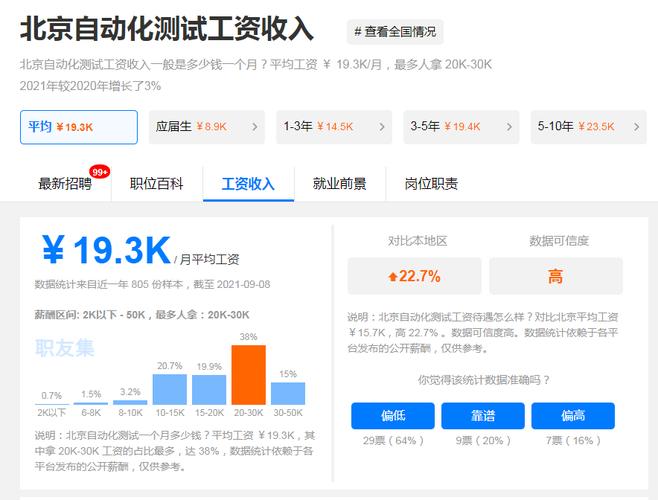Switch to the 最新招聘 tab
Image resolution: width=658 pixels, height=500 pixels.
65,184
